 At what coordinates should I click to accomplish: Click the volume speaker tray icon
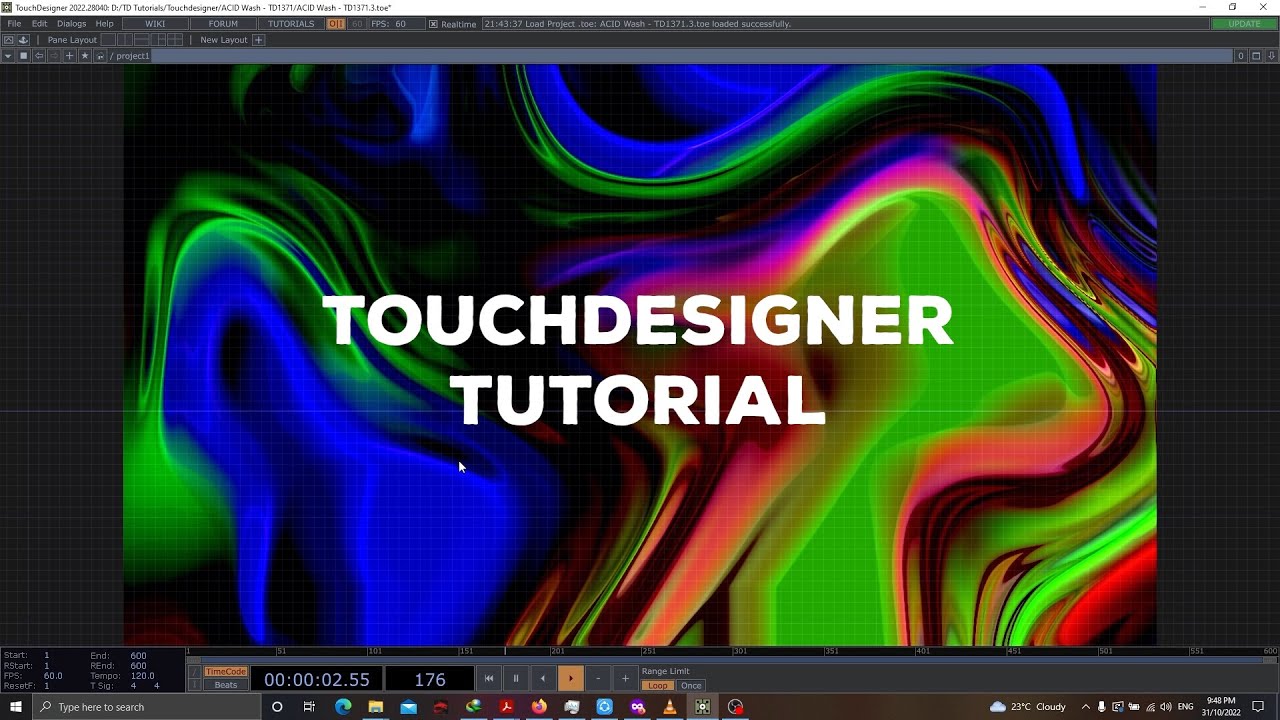(1165, 707)
